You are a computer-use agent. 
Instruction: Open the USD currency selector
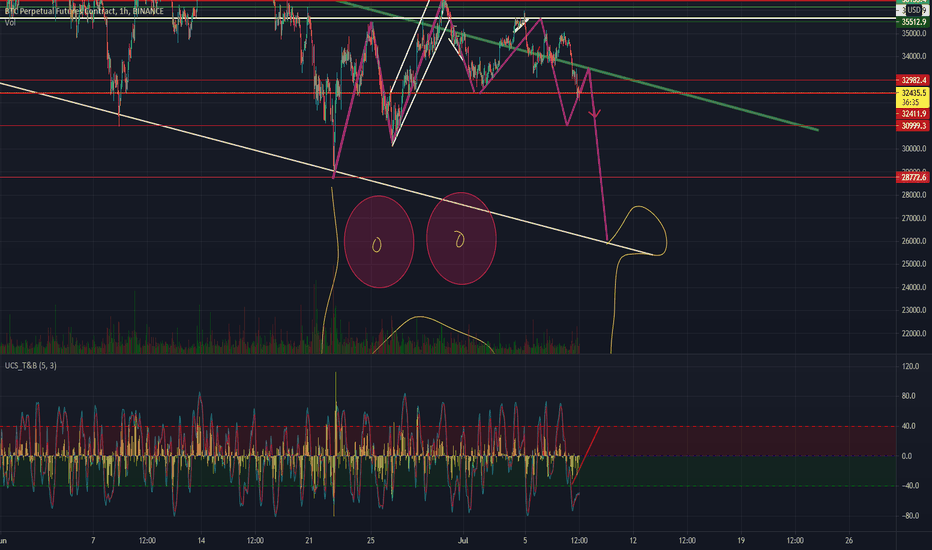(x=914, y=10)
